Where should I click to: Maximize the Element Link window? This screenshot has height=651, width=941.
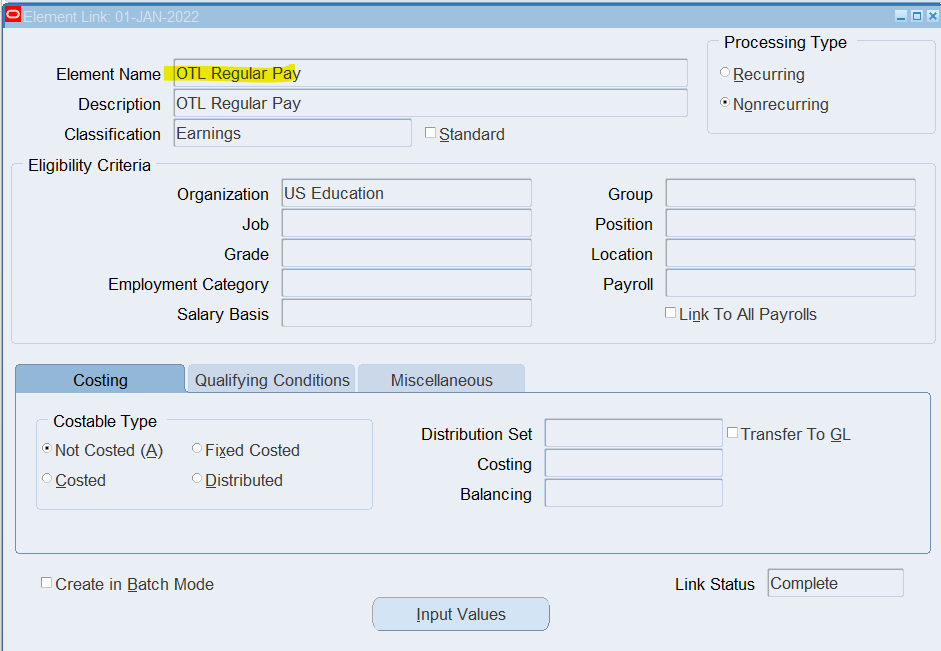coord(915,16)
